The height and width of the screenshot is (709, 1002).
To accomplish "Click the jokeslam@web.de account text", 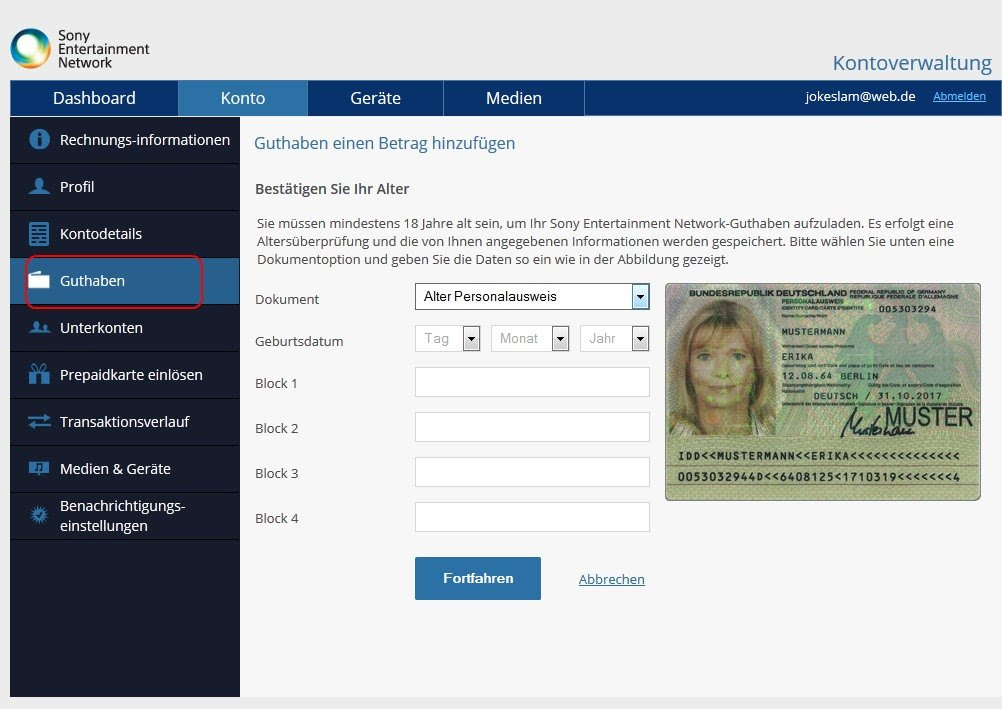I will coord(860,96).
